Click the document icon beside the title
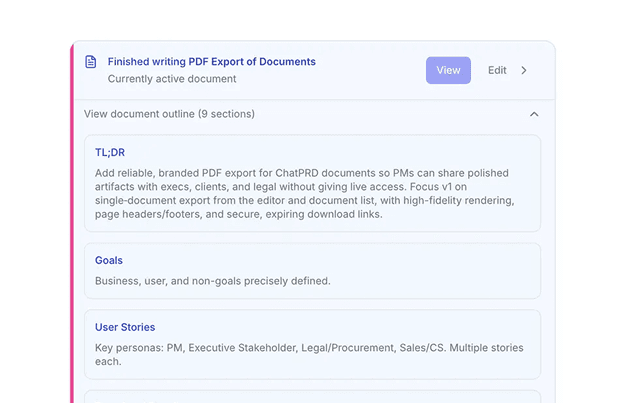This screenshot has width=624, height=403. pos(91,62)
